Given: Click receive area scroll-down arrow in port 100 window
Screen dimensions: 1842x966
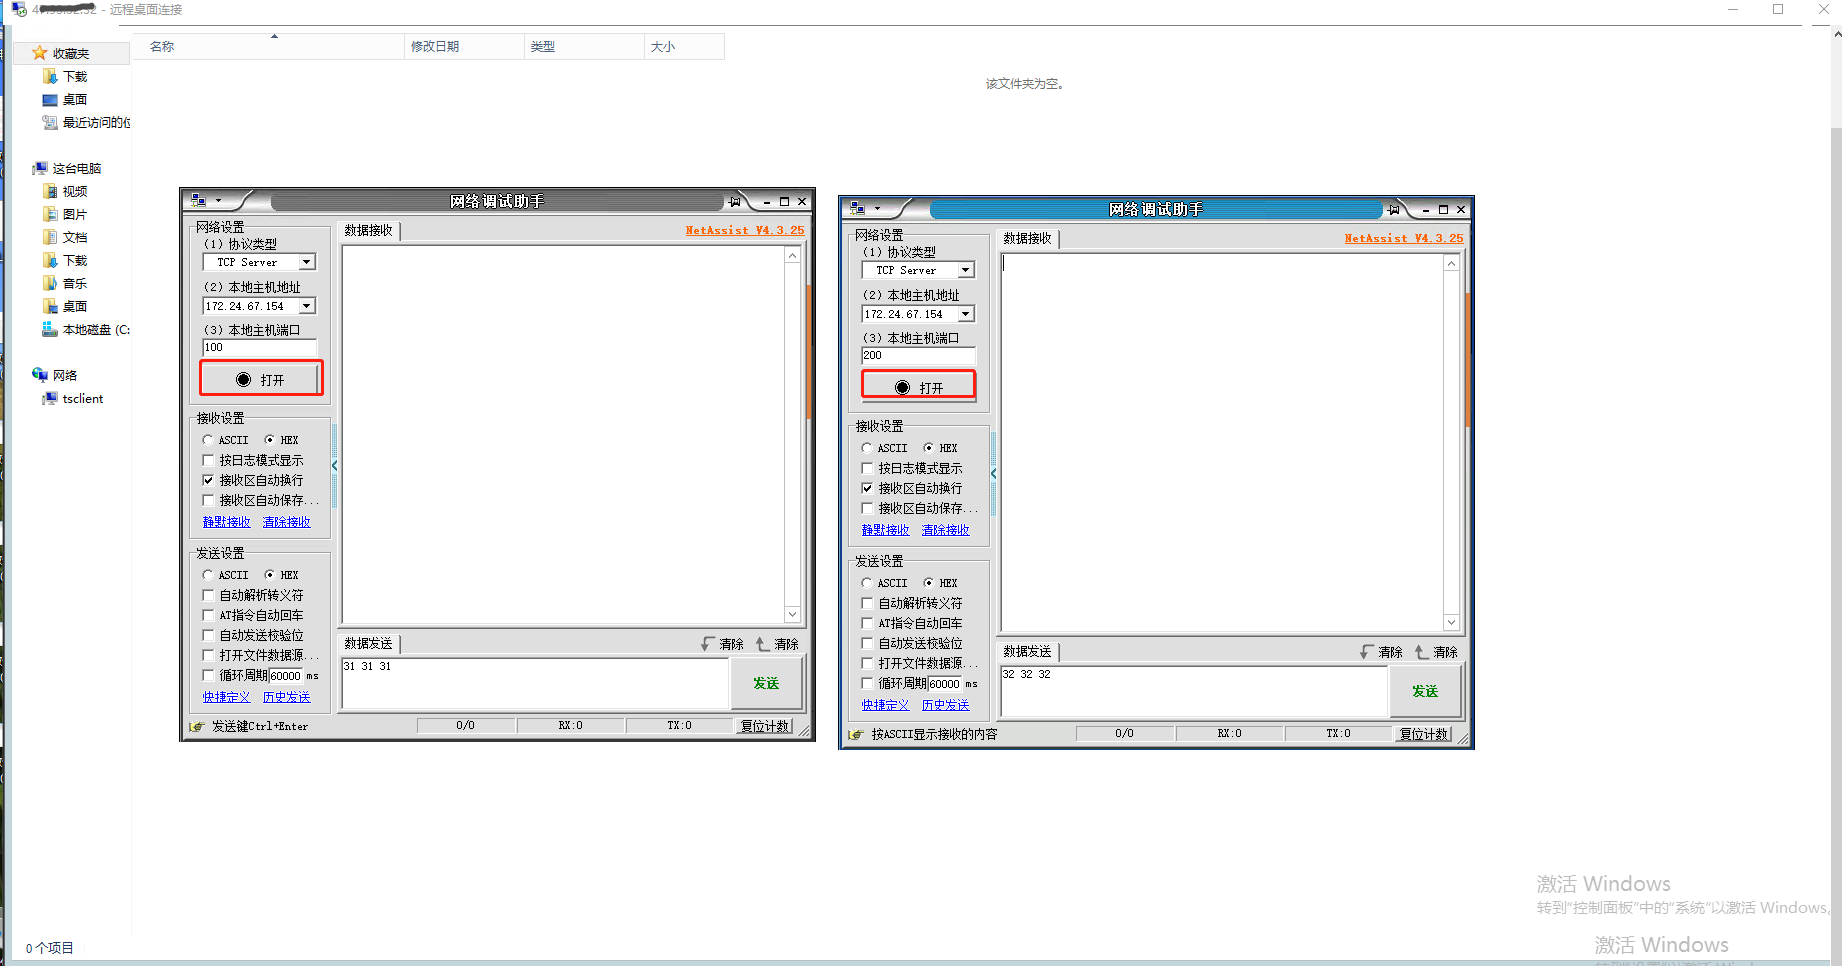Looking at the screenshot, I should [792, 614].
